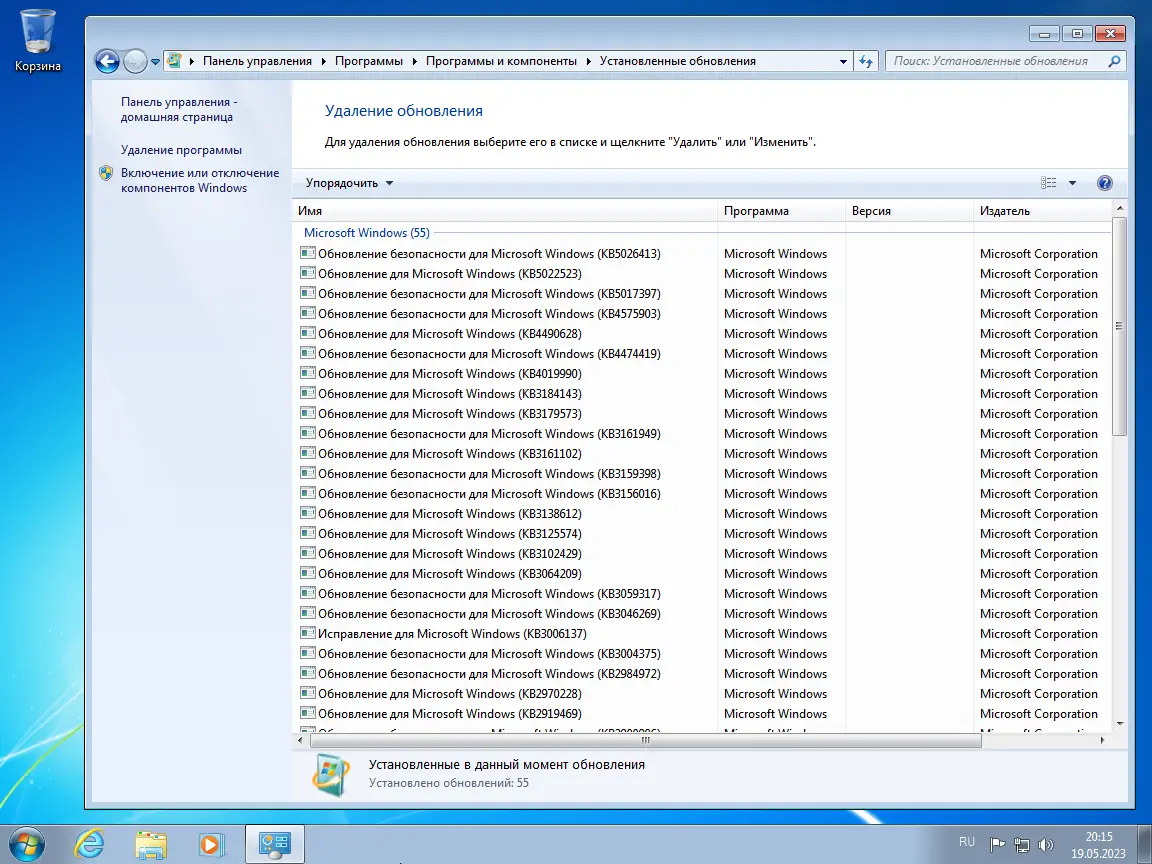Screen dimensions: 1152x864
Task: Click the volume speaker tray icon
Action: coord(1045,845)
